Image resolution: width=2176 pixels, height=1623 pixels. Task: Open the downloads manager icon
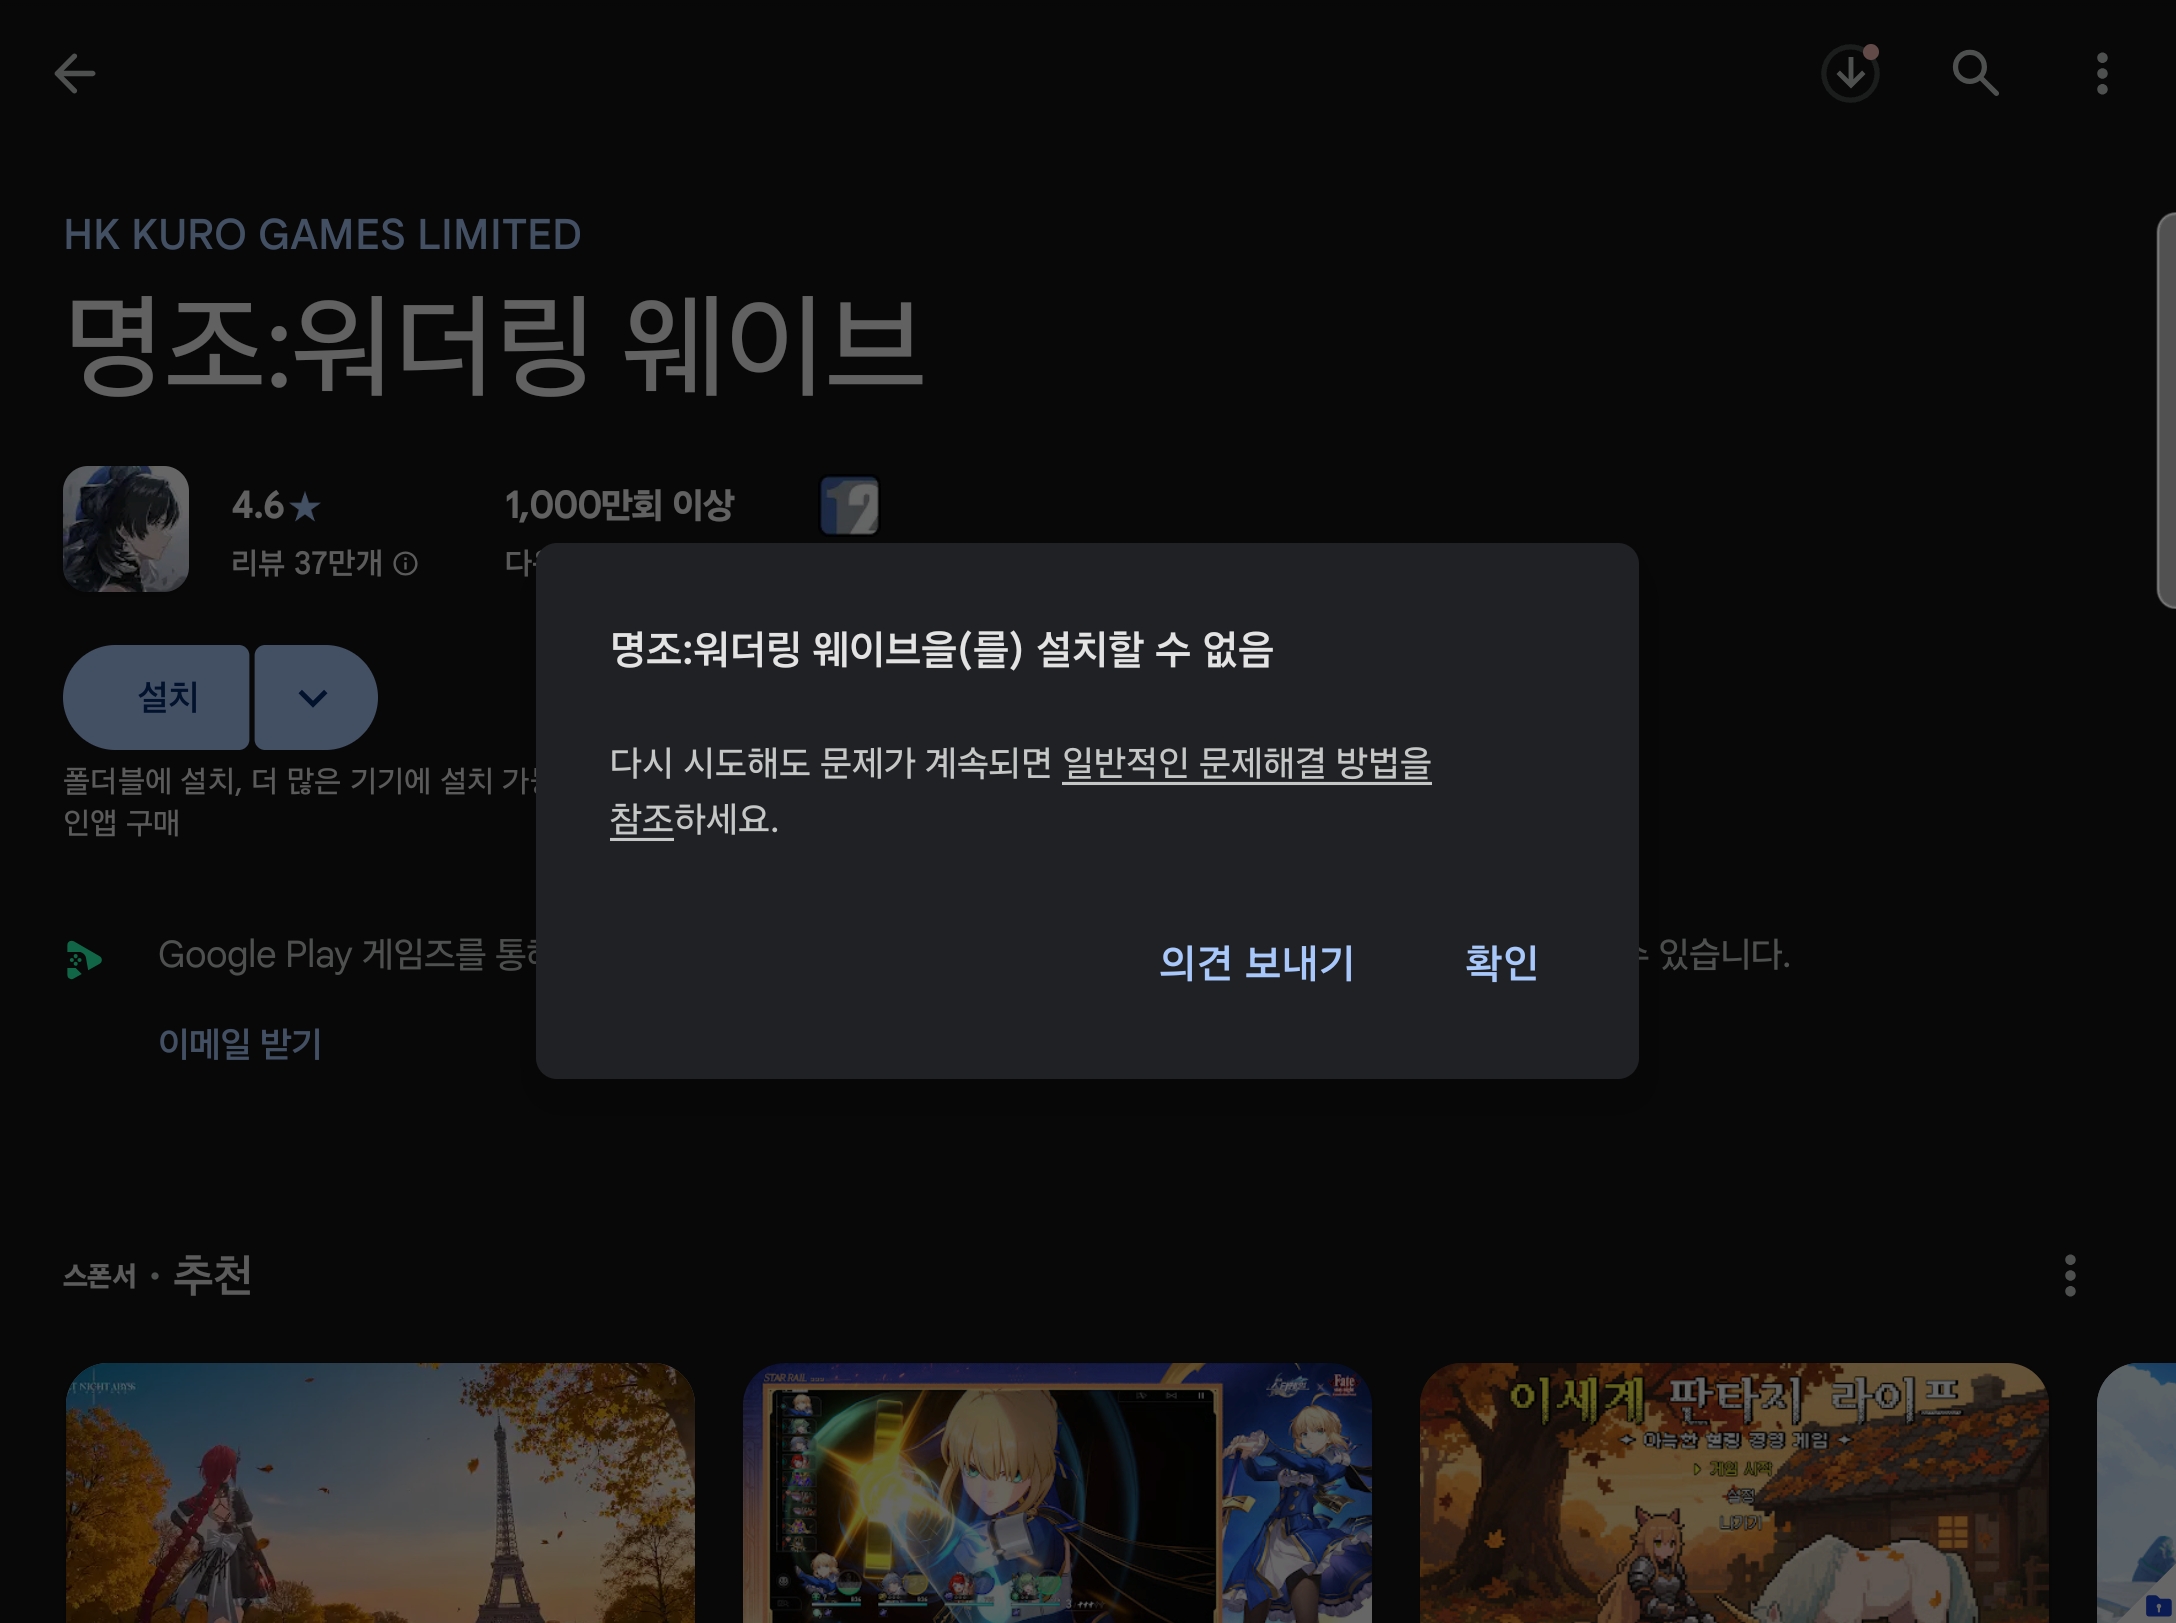click(1849, 74)
